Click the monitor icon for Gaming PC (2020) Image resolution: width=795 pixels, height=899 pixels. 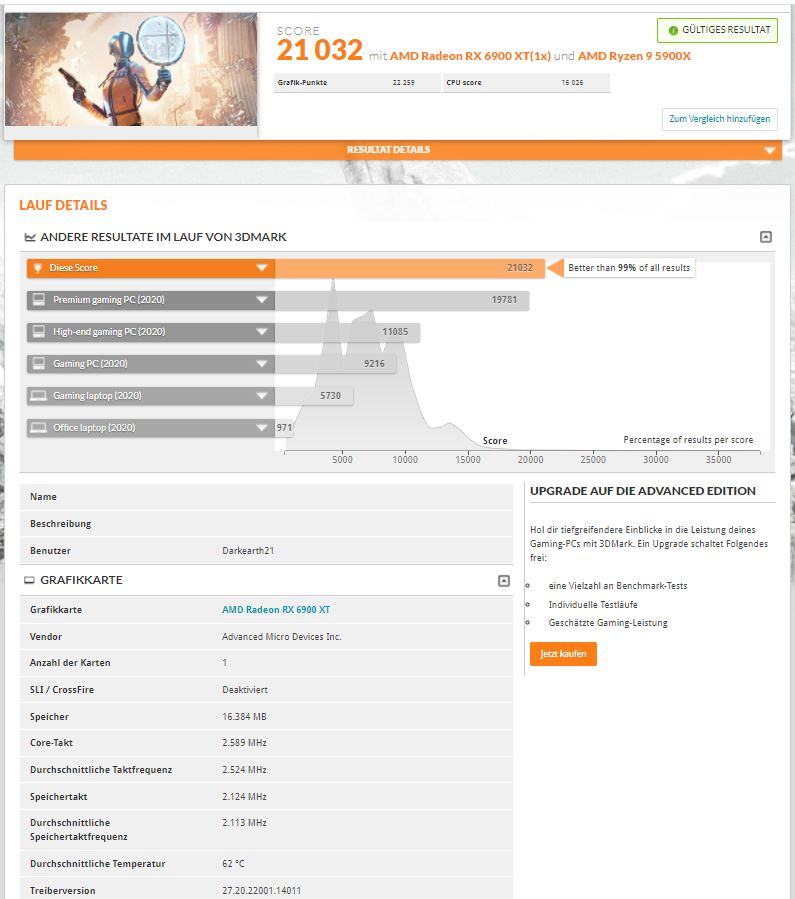[x=39, y=363]
